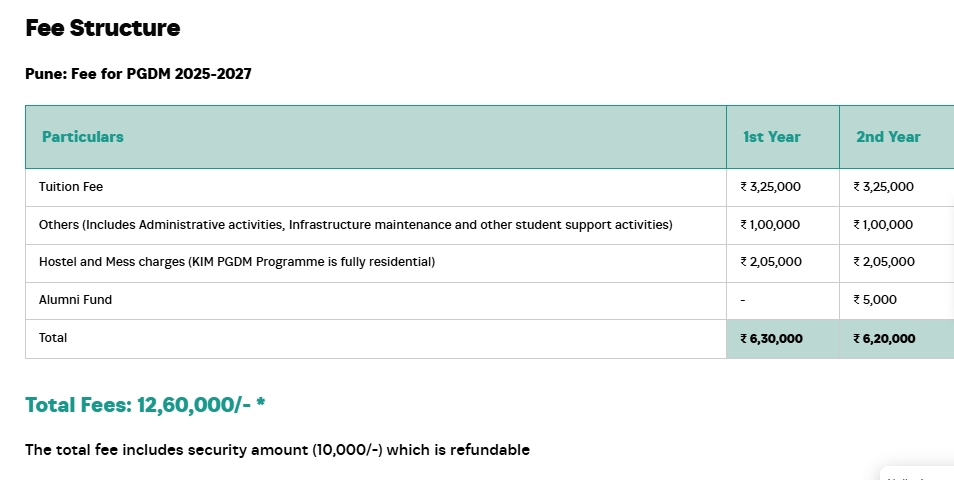Click the Alumni Fund ₹5,000 amount

click(875, 300)
